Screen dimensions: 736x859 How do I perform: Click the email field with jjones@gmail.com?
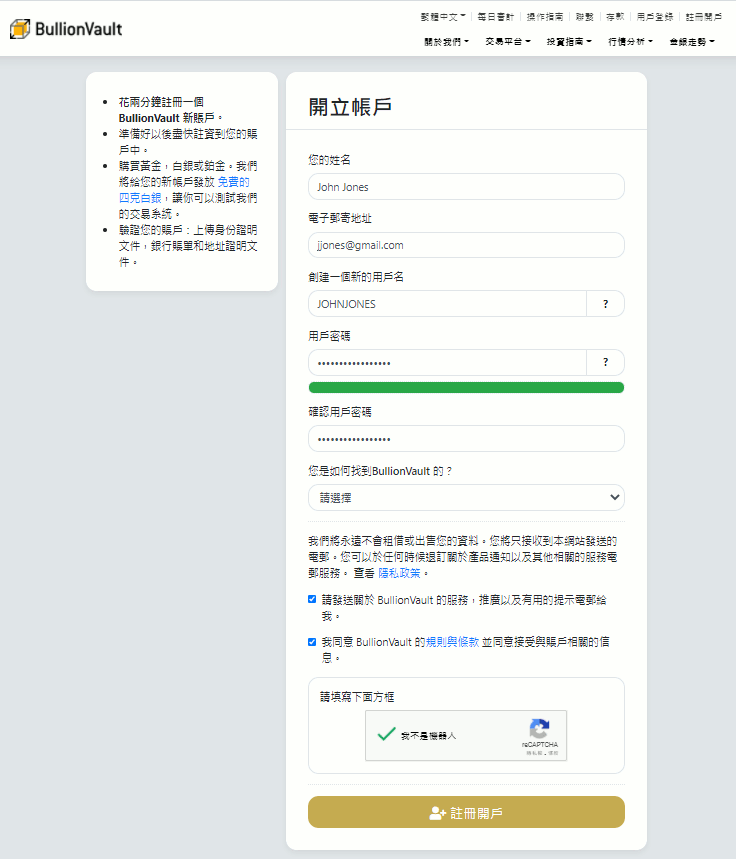pos(466,245)
